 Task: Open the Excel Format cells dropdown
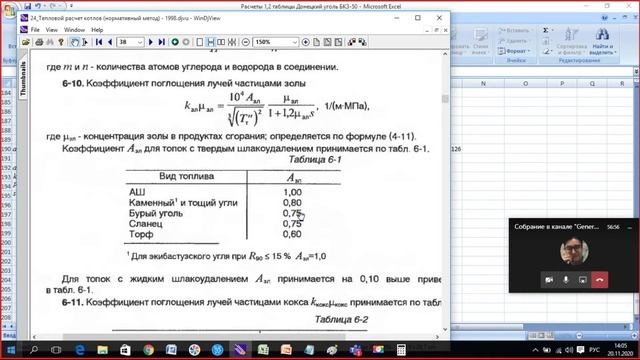(x=514, y=51)
